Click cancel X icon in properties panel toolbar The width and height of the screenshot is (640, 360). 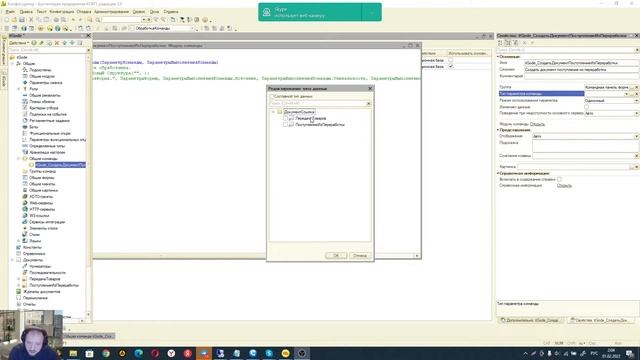(x=524, y=43)
